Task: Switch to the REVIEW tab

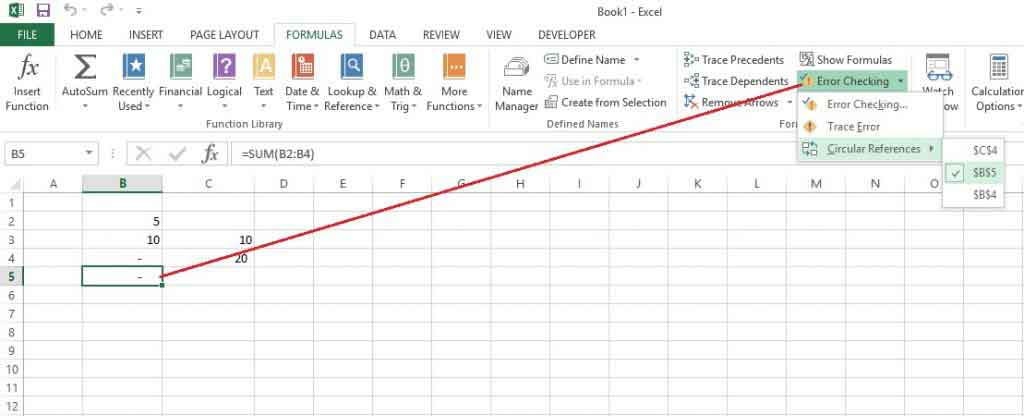Action: [441, 35]
